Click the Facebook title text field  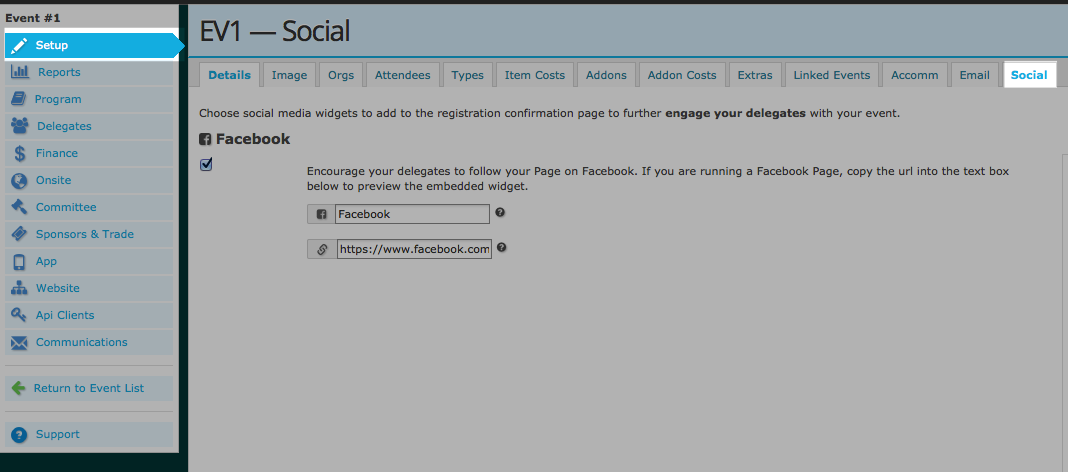pyautogui.click(x=412, y=214)
